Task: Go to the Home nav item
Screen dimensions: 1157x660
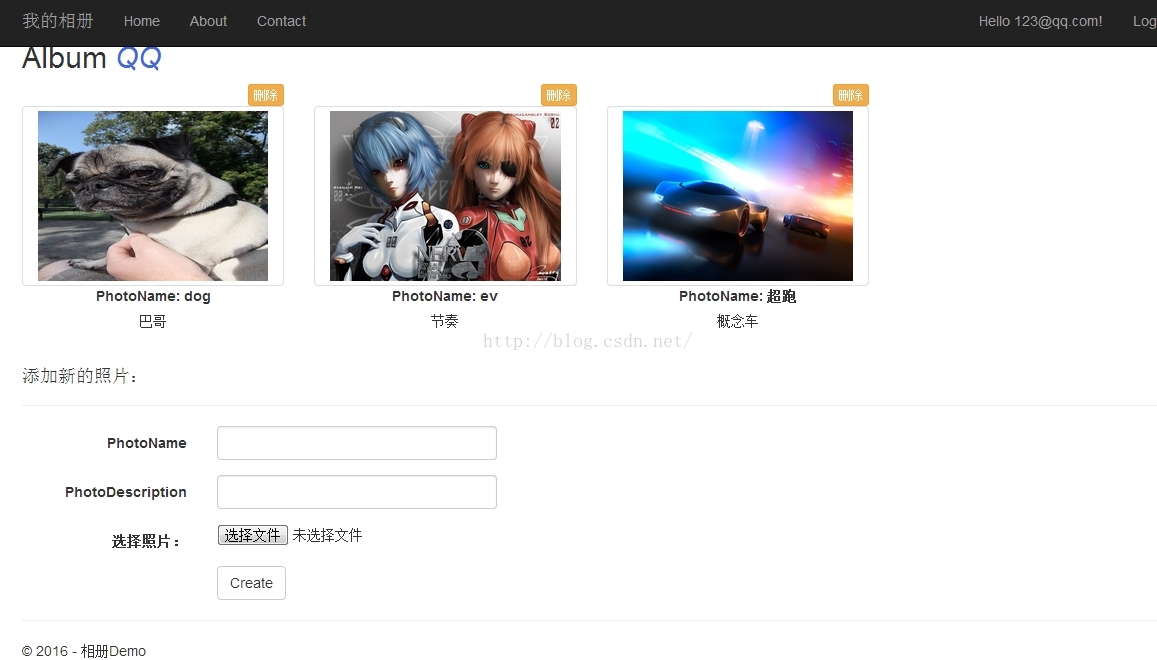Action: point(142,21)
